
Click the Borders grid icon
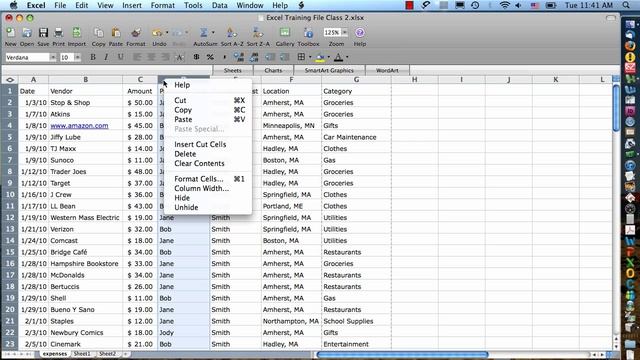pyautogui.click(x=301, y=57)
